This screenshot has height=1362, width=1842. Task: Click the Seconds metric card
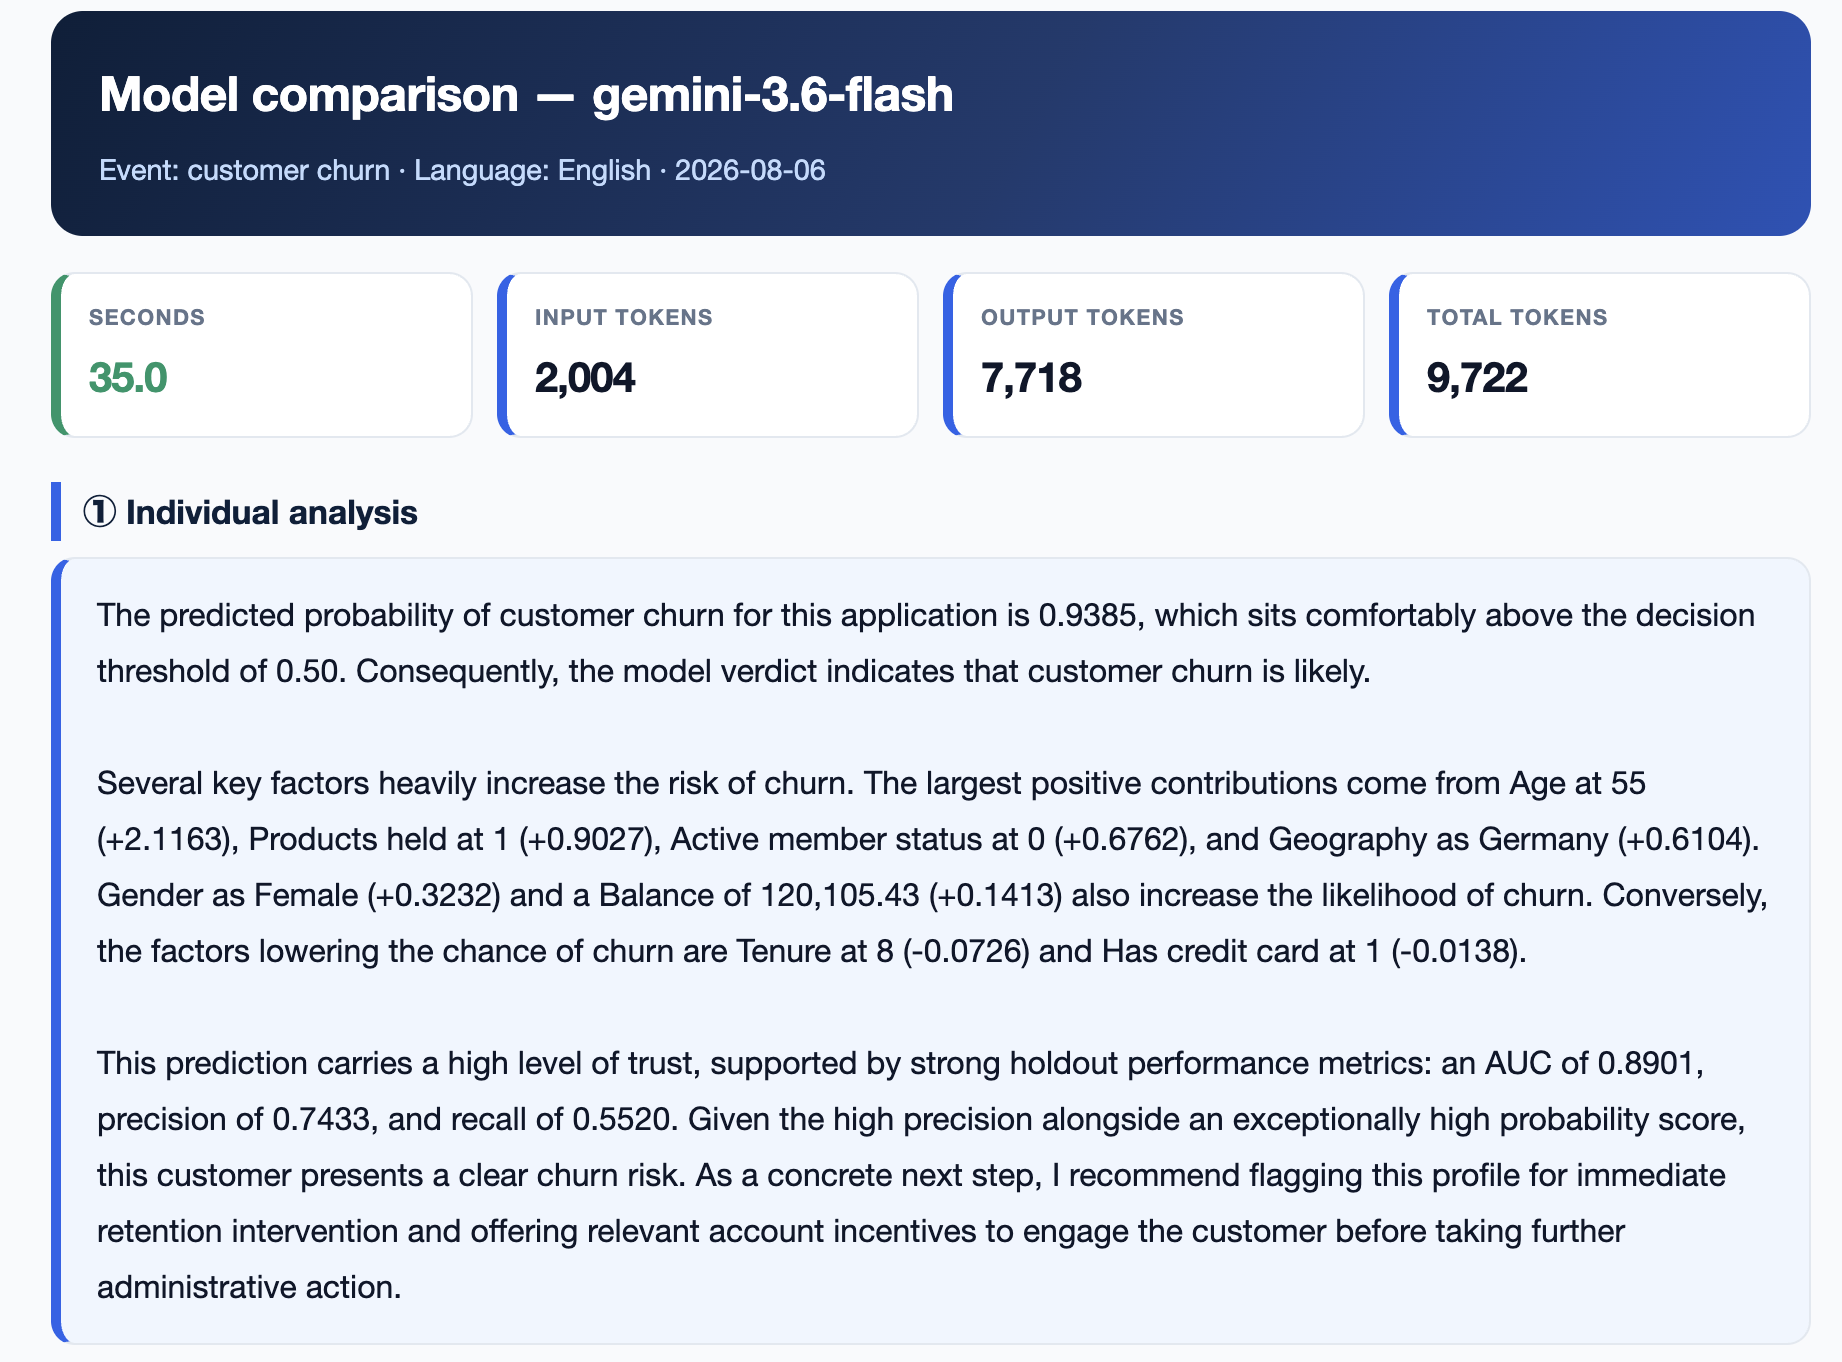[262, 355]
